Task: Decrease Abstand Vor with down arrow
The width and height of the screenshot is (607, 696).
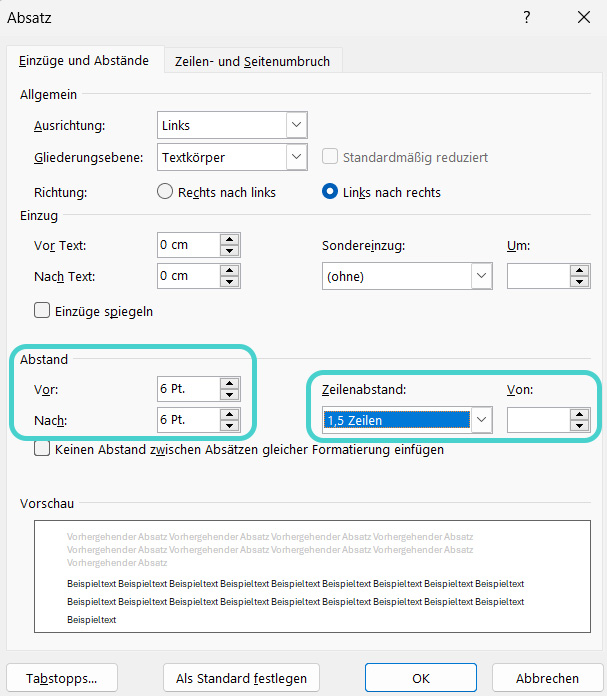Action: click(x=230, y=395)
